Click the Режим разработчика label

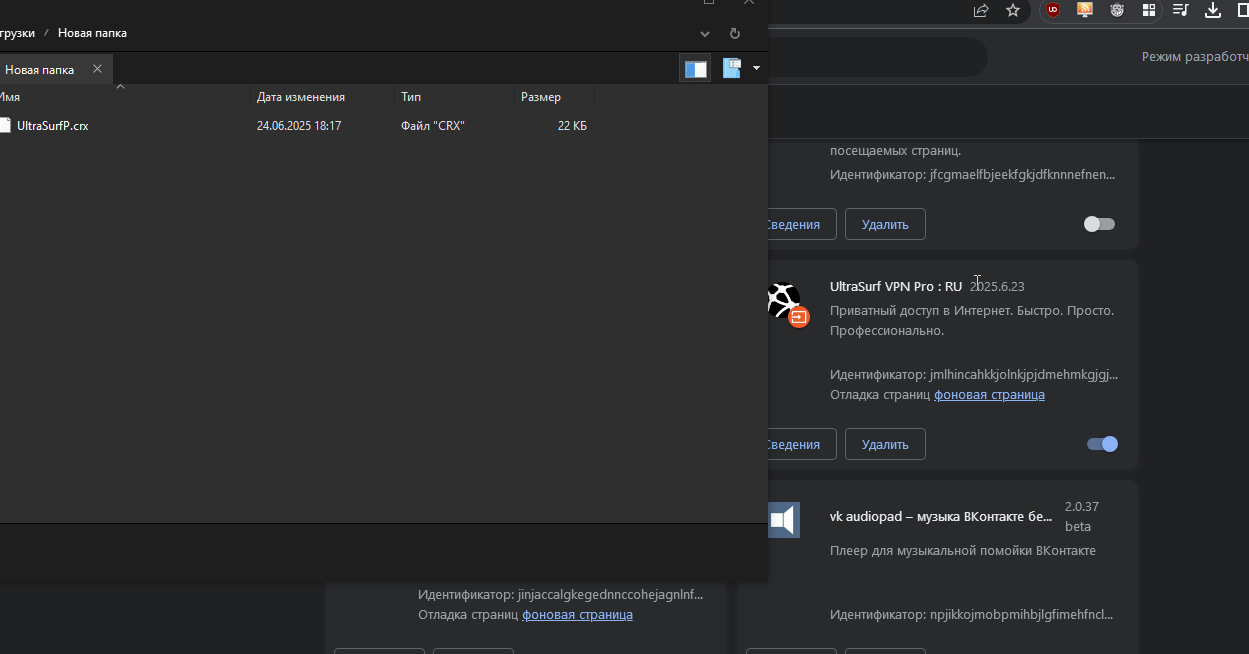[x=1195, y=58]
